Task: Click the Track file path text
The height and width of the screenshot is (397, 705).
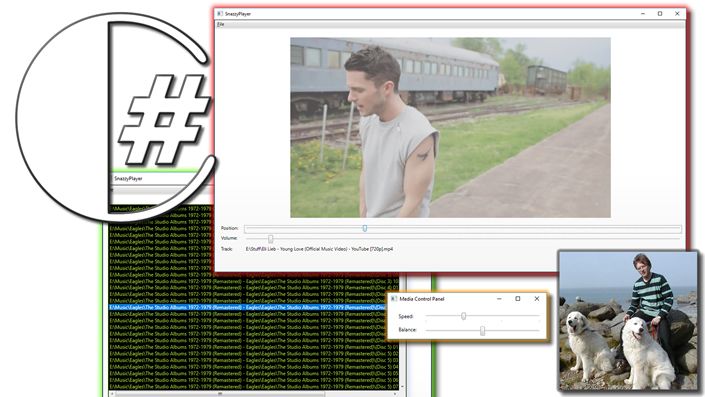Action: [319, 249]
